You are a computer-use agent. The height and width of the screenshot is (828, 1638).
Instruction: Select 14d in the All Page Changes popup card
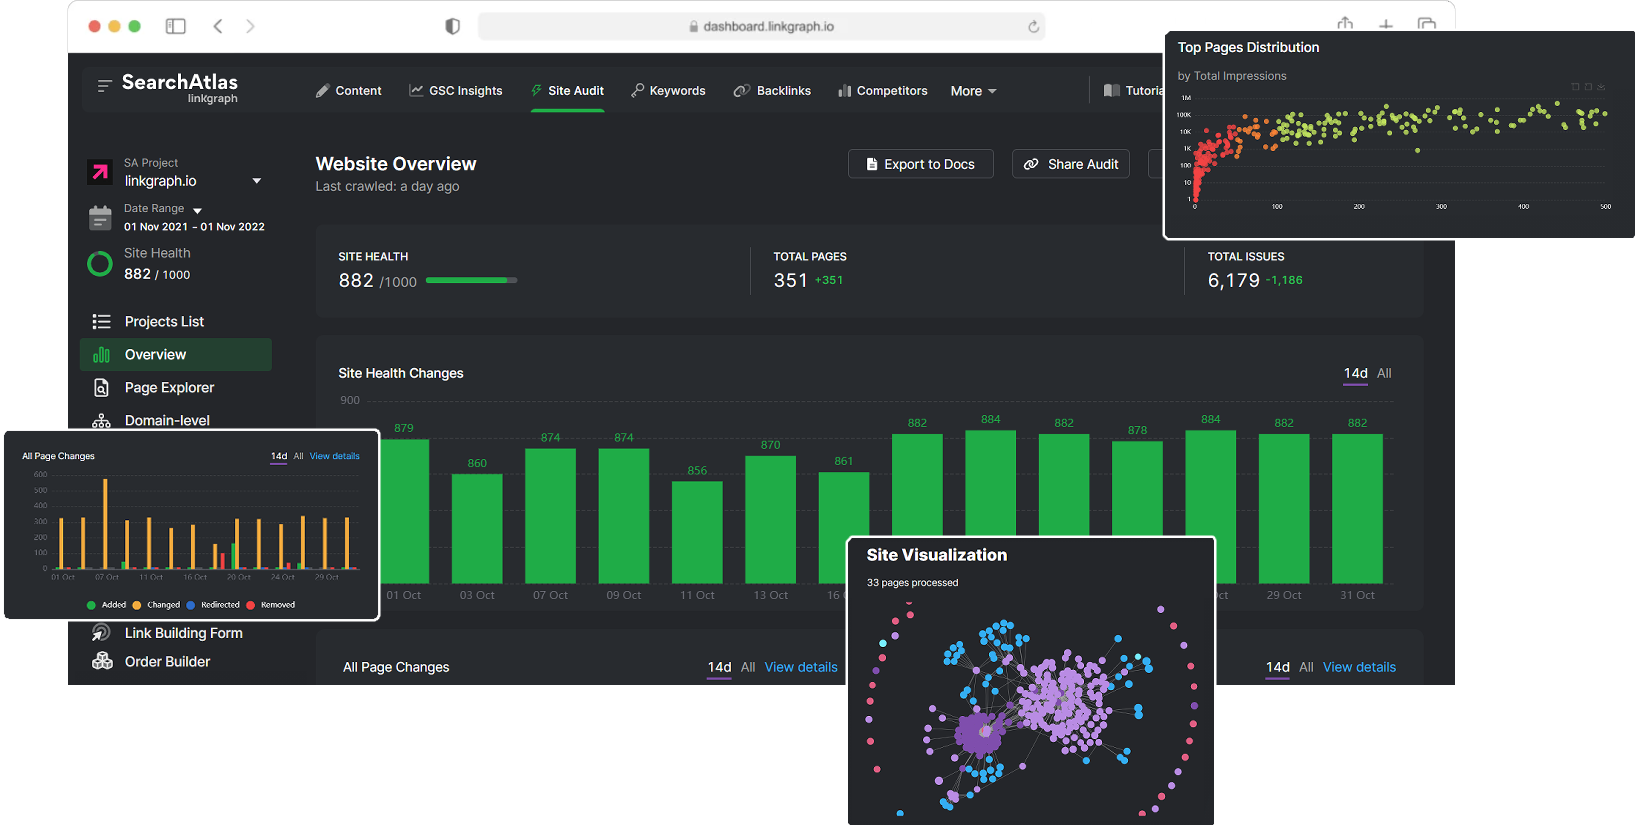pyautogui.click(x=279, y=456)
